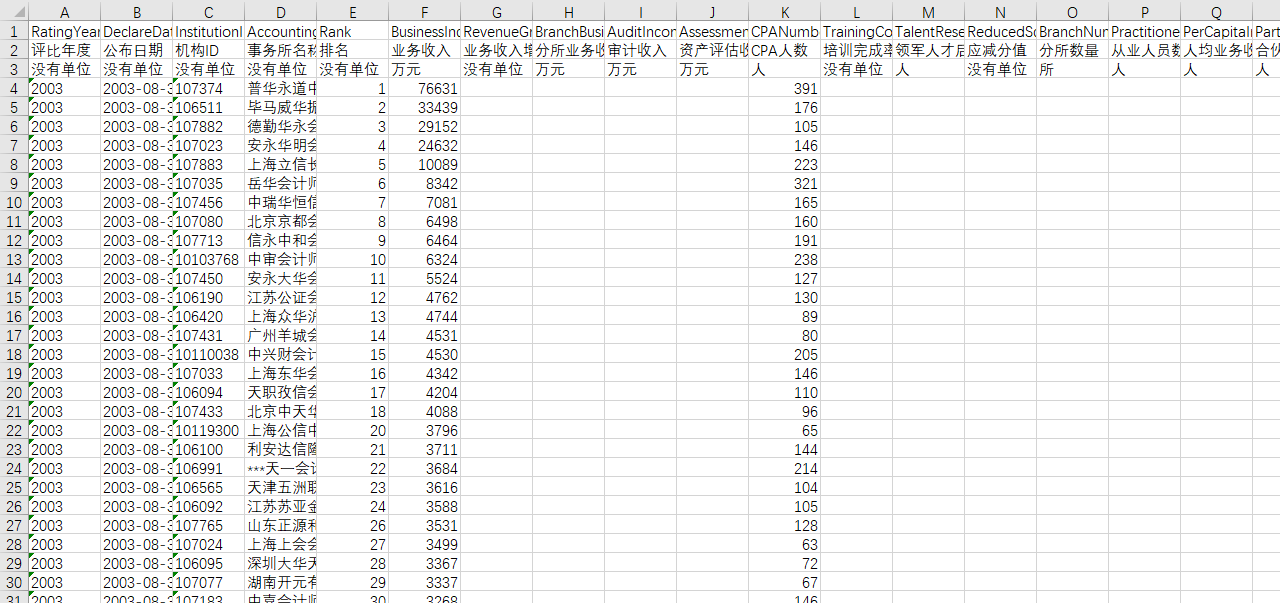1280x603 pixels.
Task: Click CPA count cell 63
Action: (x=785, y=544)
